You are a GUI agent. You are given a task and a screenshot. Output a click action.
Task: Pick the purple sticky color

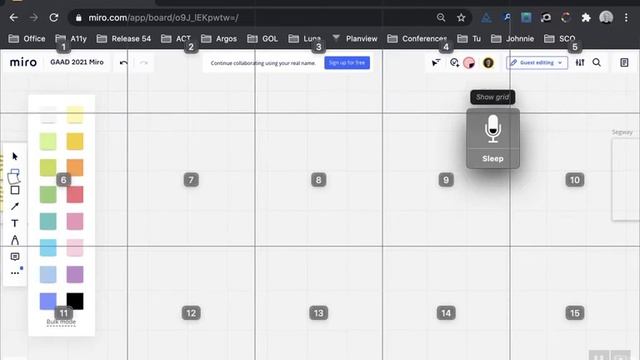[x=75, y=274]
